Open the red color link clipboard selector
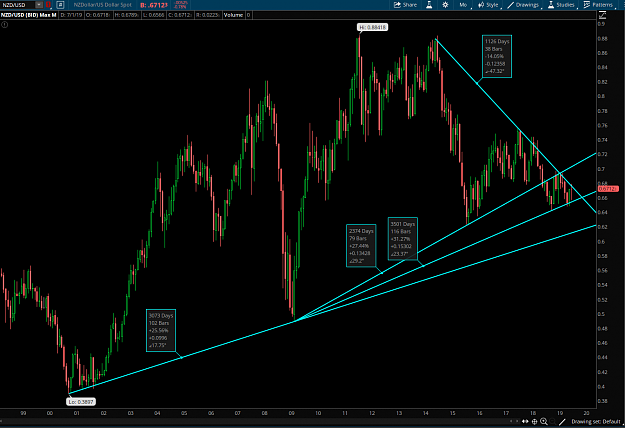Viewport: 625px width, 428px height. [x=49, y=5]
